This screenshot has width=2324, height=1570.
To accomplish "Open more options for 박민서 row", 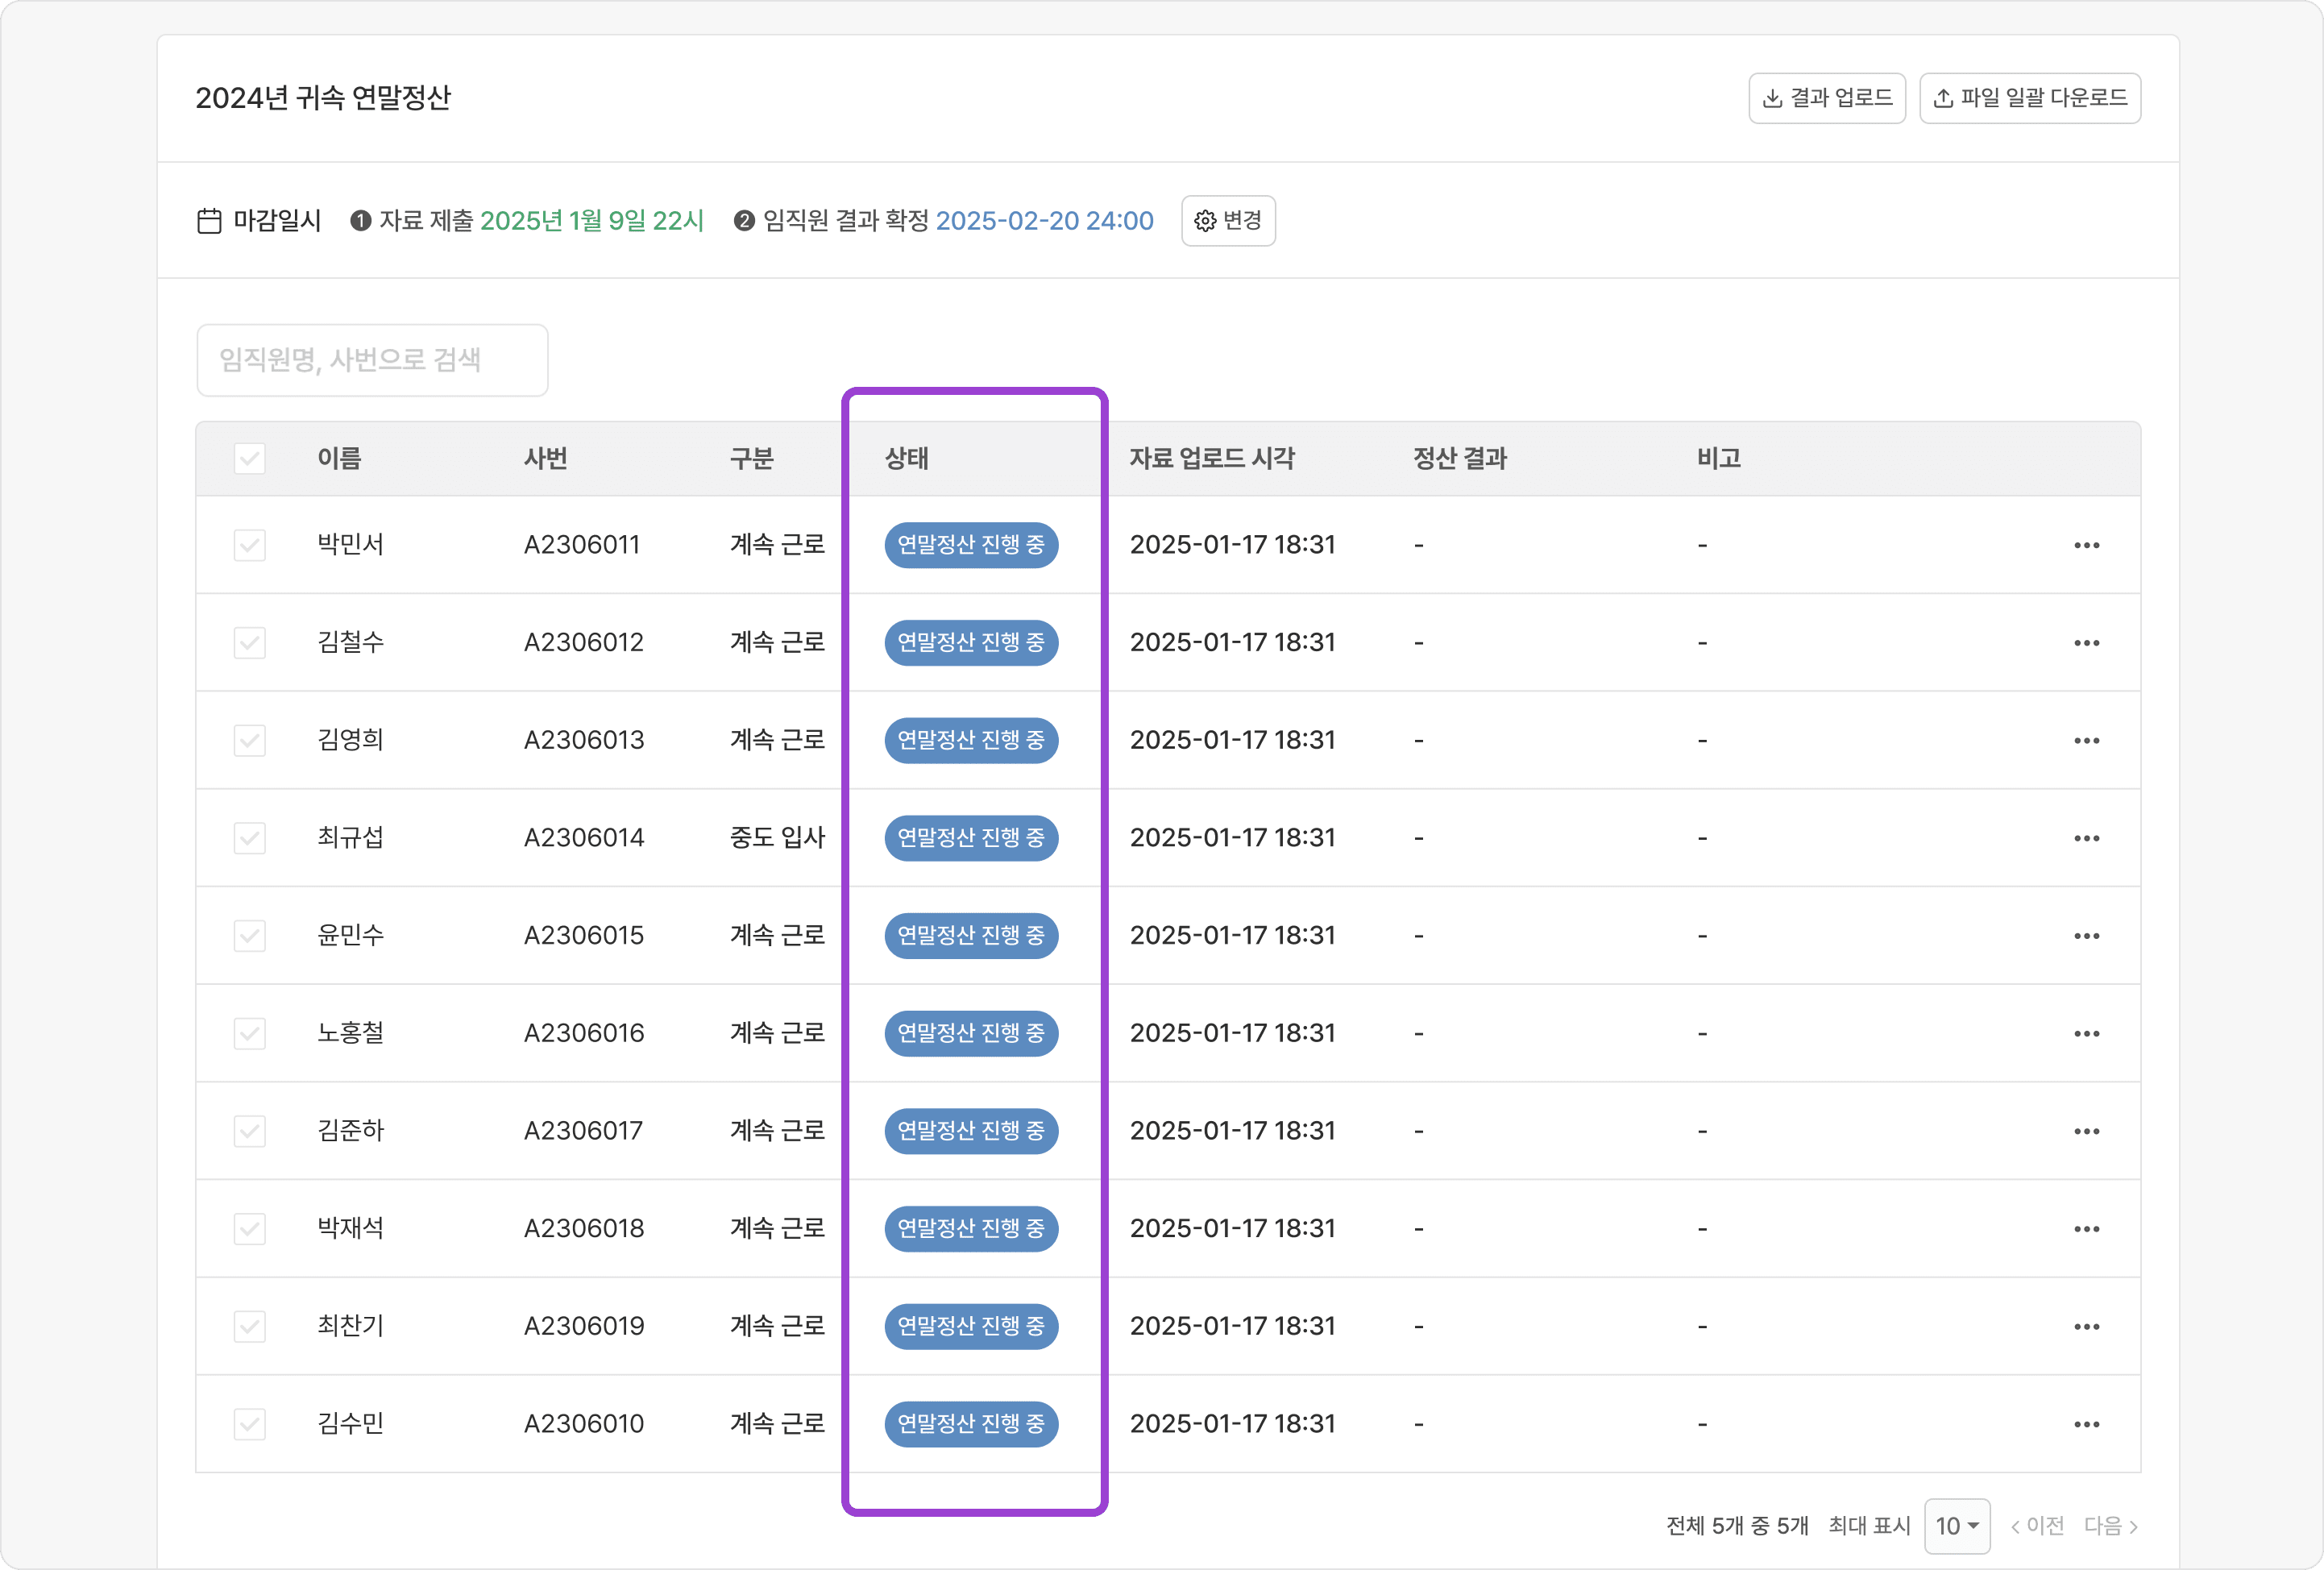I will (2086, 545).
